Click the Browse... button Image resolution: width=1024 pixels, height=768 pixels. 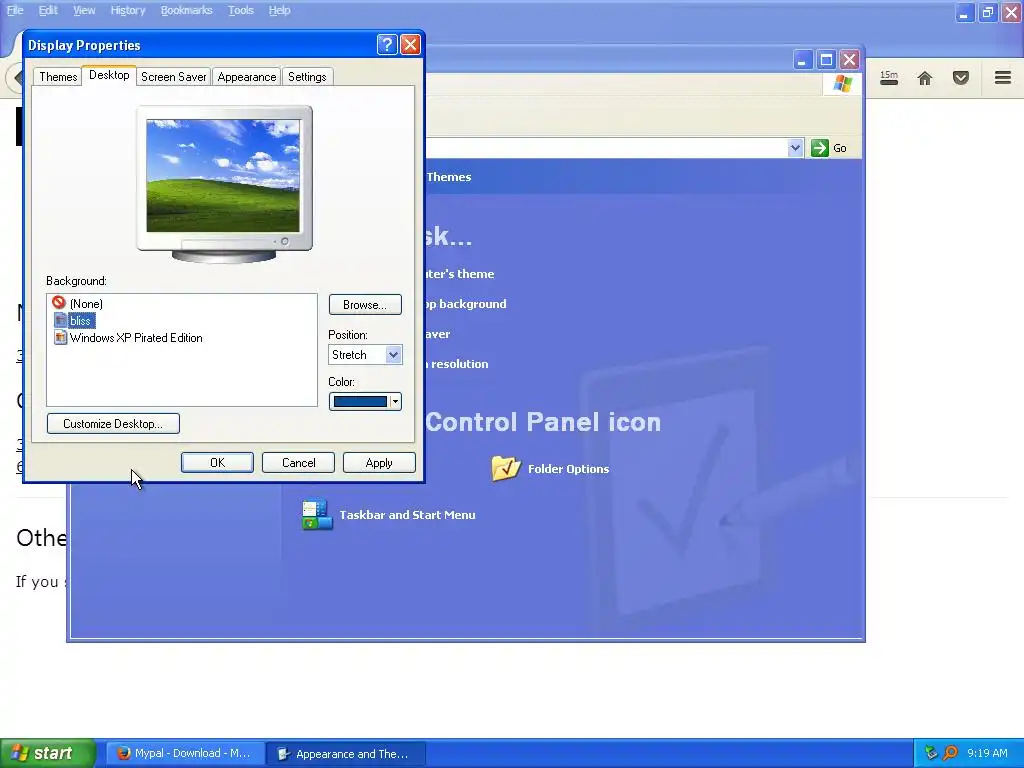coord(365,304)
